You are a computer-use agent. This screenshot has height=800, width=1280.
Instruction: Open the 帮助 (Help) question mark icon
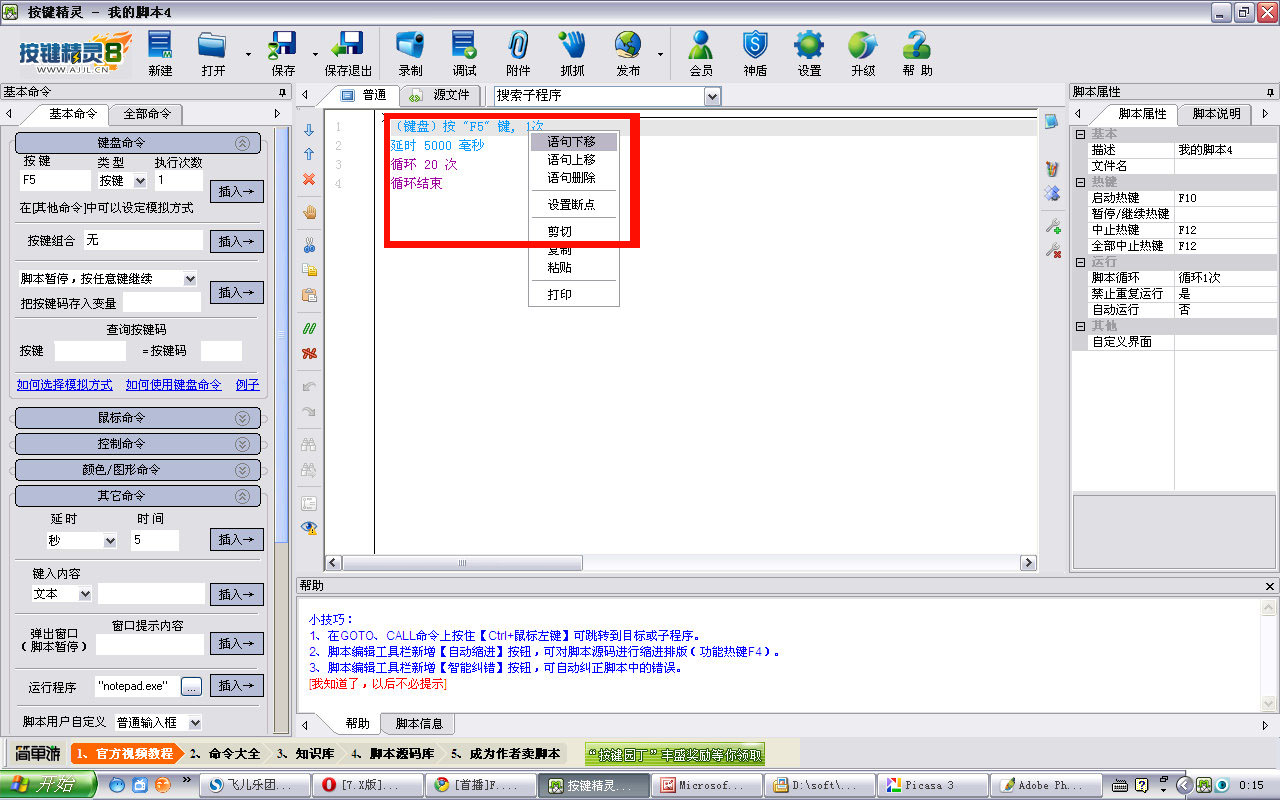pos(916,46)
